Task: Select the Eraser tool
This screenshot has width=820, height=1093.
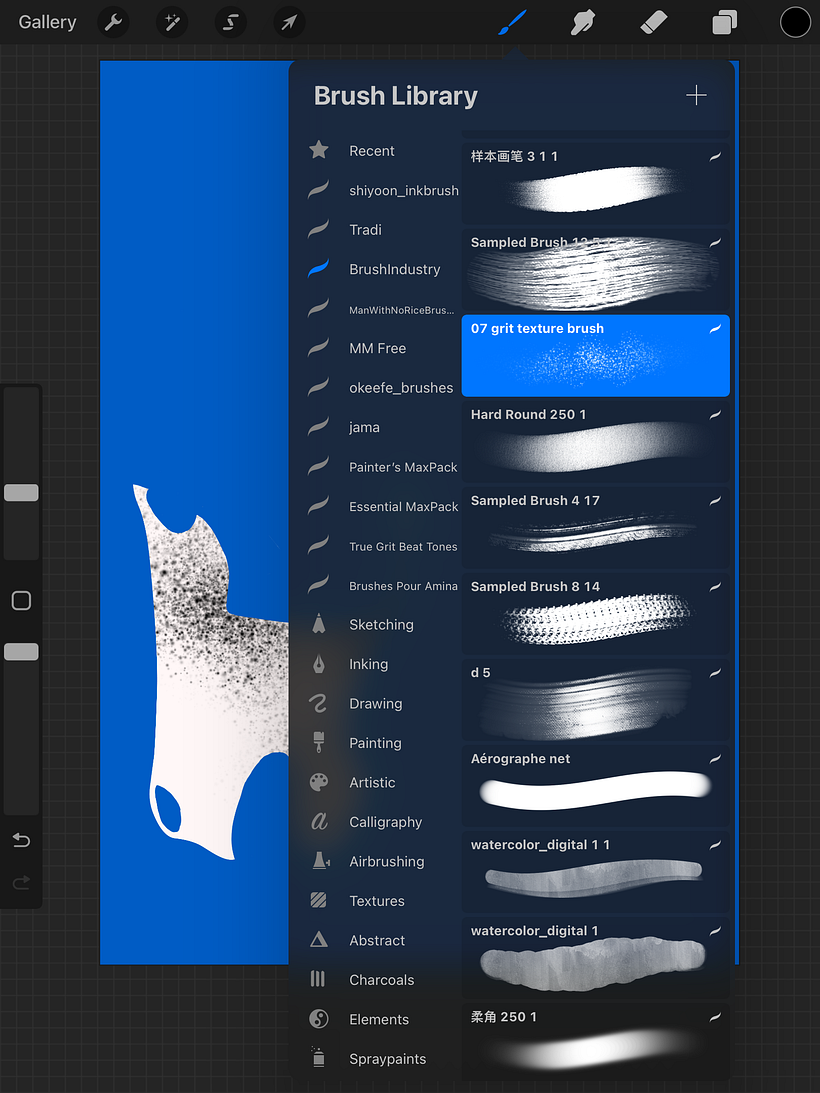Action: tap(653, 23)
